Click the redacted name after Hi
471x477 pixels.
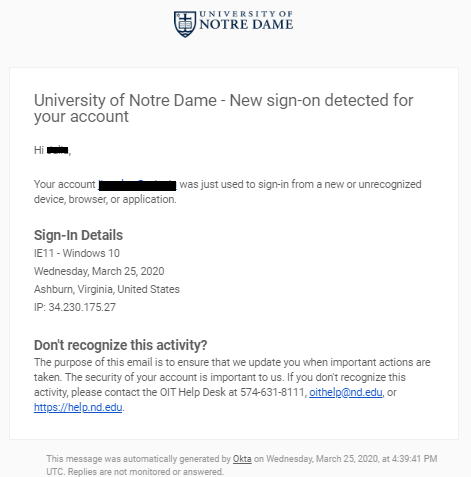pyautogui.click(x=57, y=150)
